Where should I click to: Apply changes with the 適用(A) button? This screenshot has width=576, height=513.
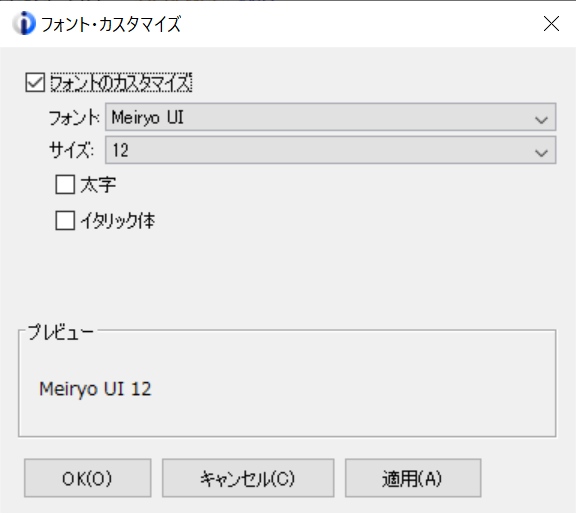click(413, 478)
